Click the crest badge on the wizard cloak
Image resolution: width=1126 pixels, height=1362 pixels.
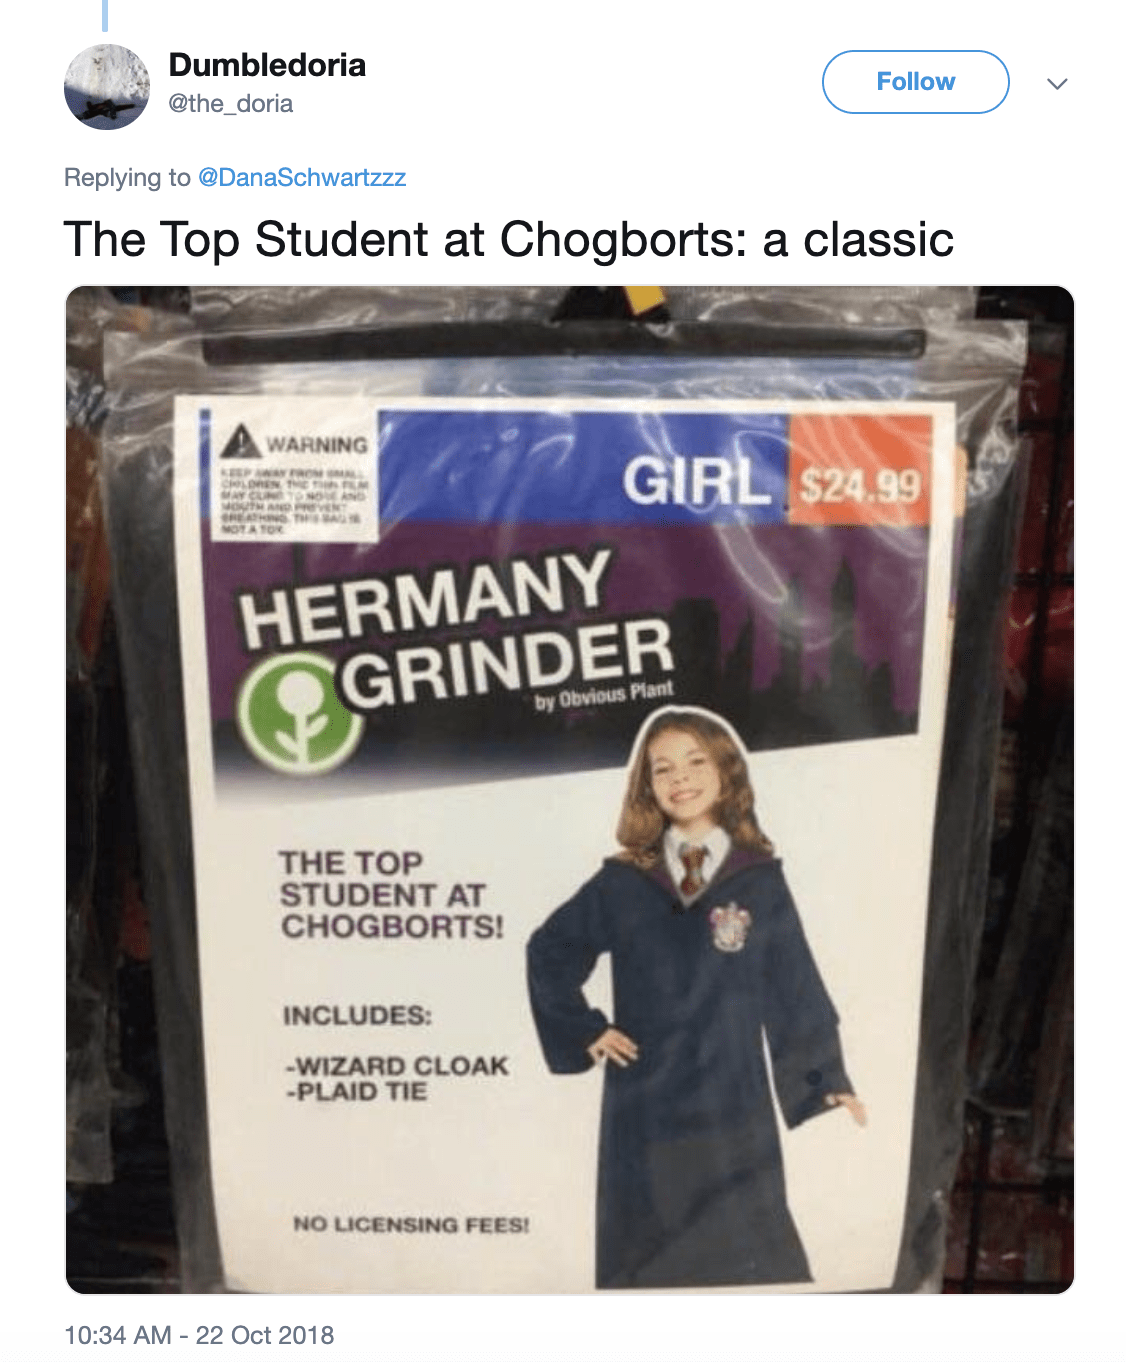[x=730, y=925]
